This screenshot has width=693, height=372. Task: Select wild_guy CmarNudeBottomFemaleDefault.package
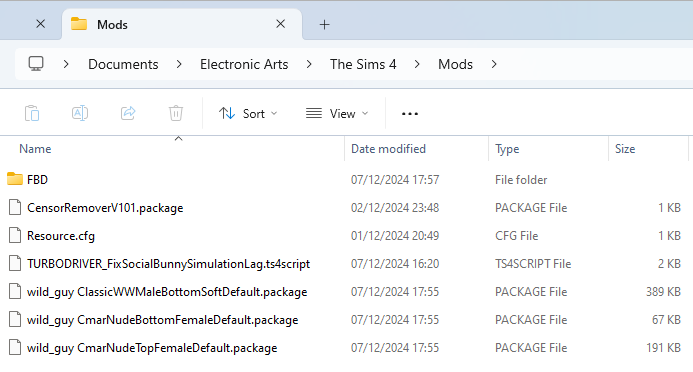[x=163, y=320]
